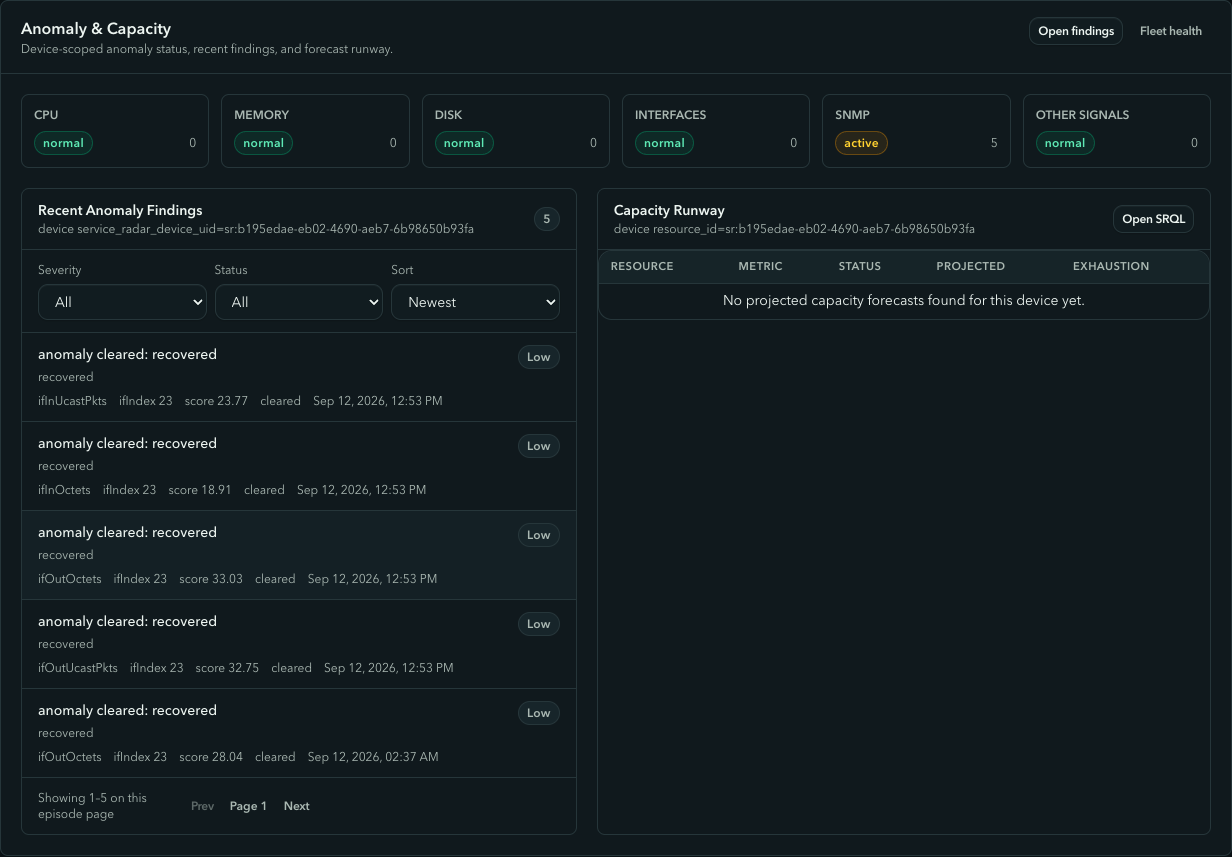1232x857 pixels.
Task: Open the Sort dropdown showing Newest
Action: click(x=475, y=302)
